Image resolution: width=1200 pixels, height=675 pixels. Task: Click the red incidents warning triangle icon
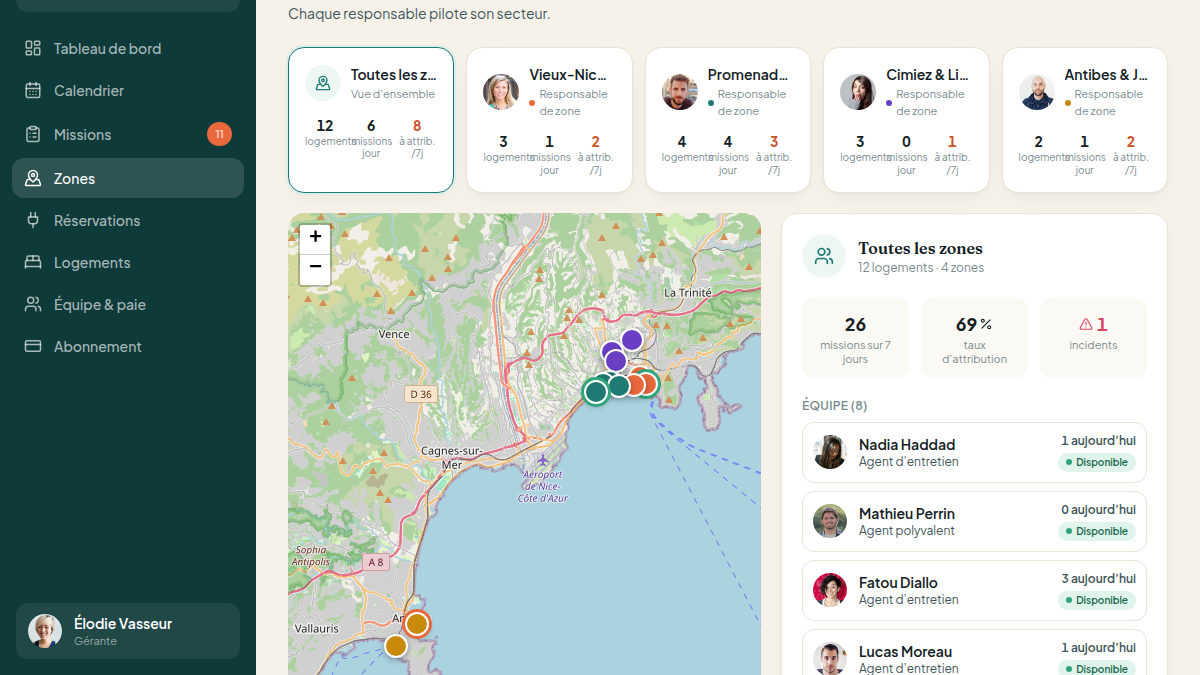click(1086, 324)
